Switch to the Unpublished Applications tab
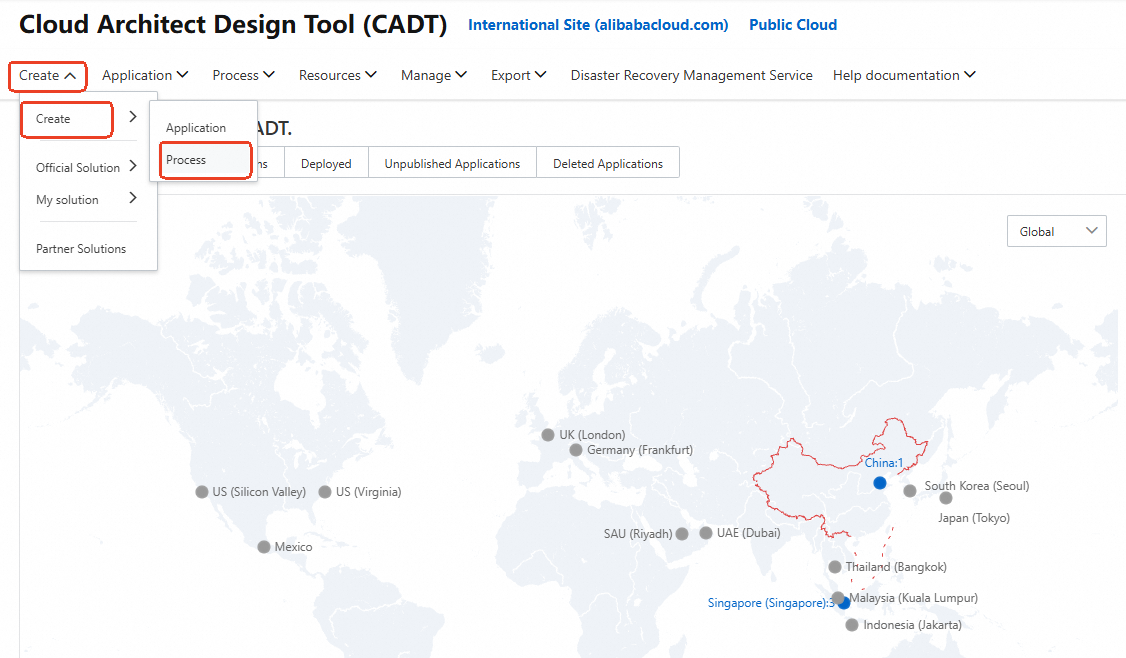Screen dimensions: 1126x658 click(x=452, y=164)
